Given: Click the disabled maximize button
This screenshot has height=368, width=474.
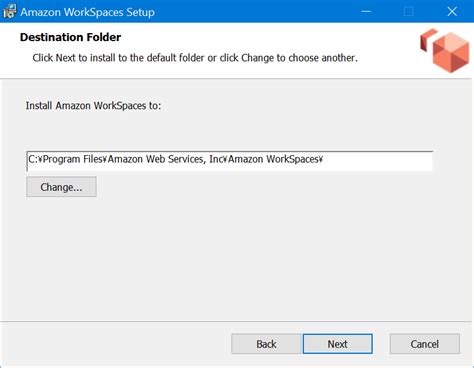Looking at the screenshot, I should tap(409, 11).
